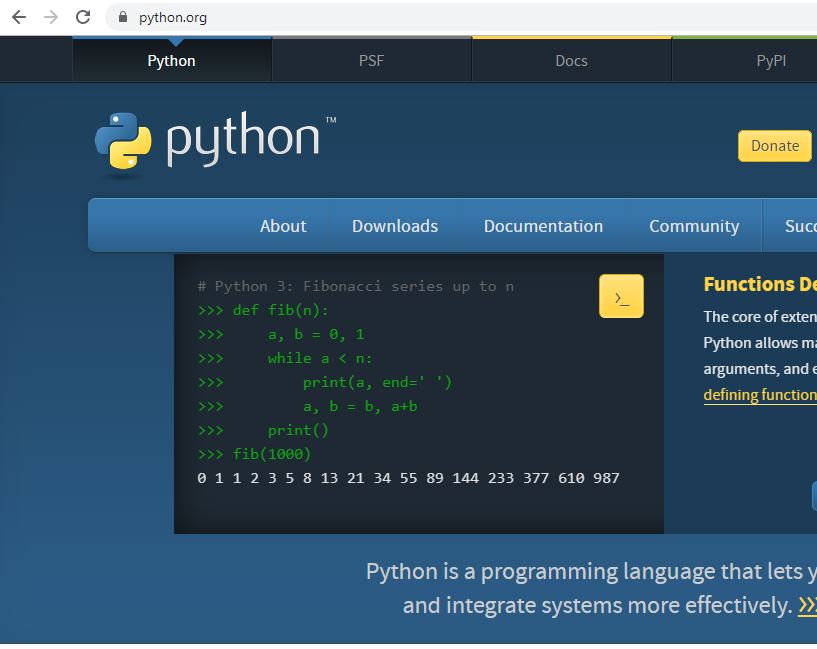
Task: Click the 'a, b = b, a+b' code line
Action: click(307, 406)
